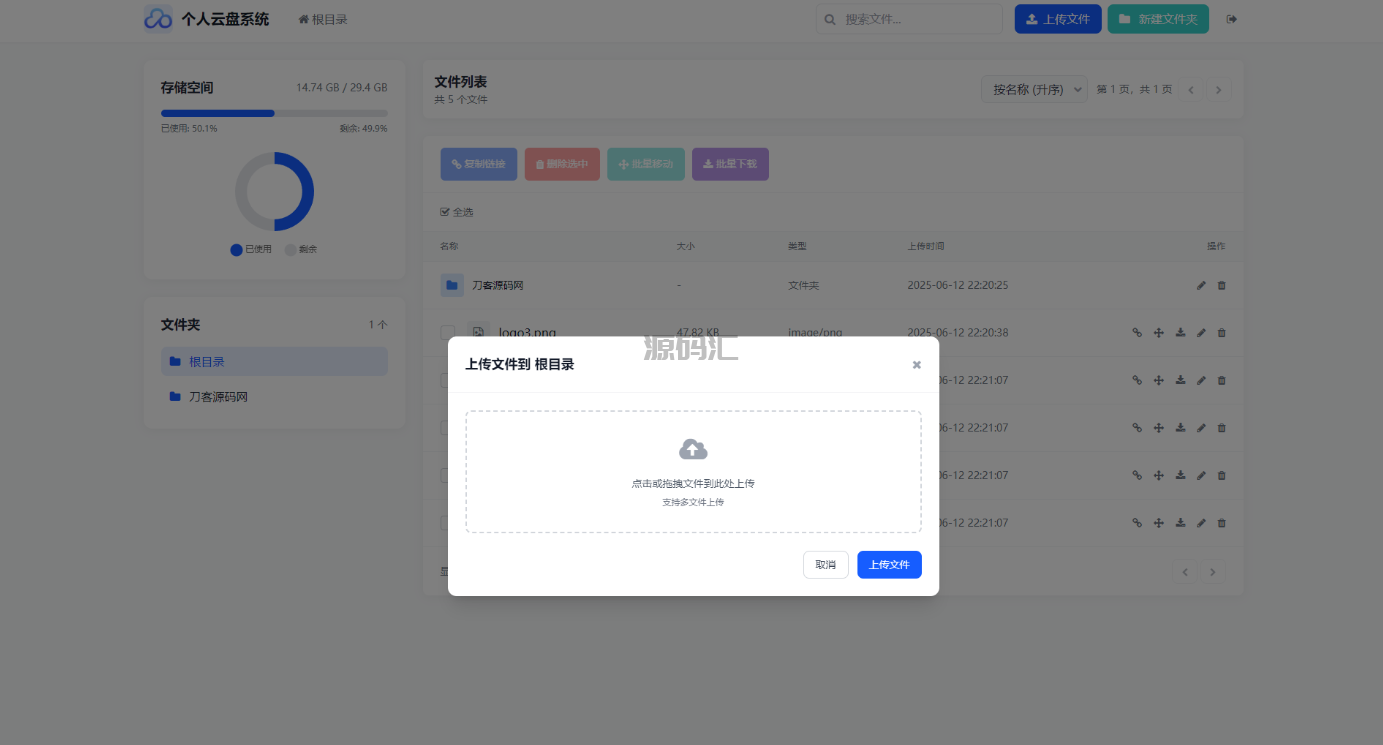Viewport: 1383px width, 745px height.
Task: Click the 上传文件 button in the upload dialog
Action: (889, 565)
